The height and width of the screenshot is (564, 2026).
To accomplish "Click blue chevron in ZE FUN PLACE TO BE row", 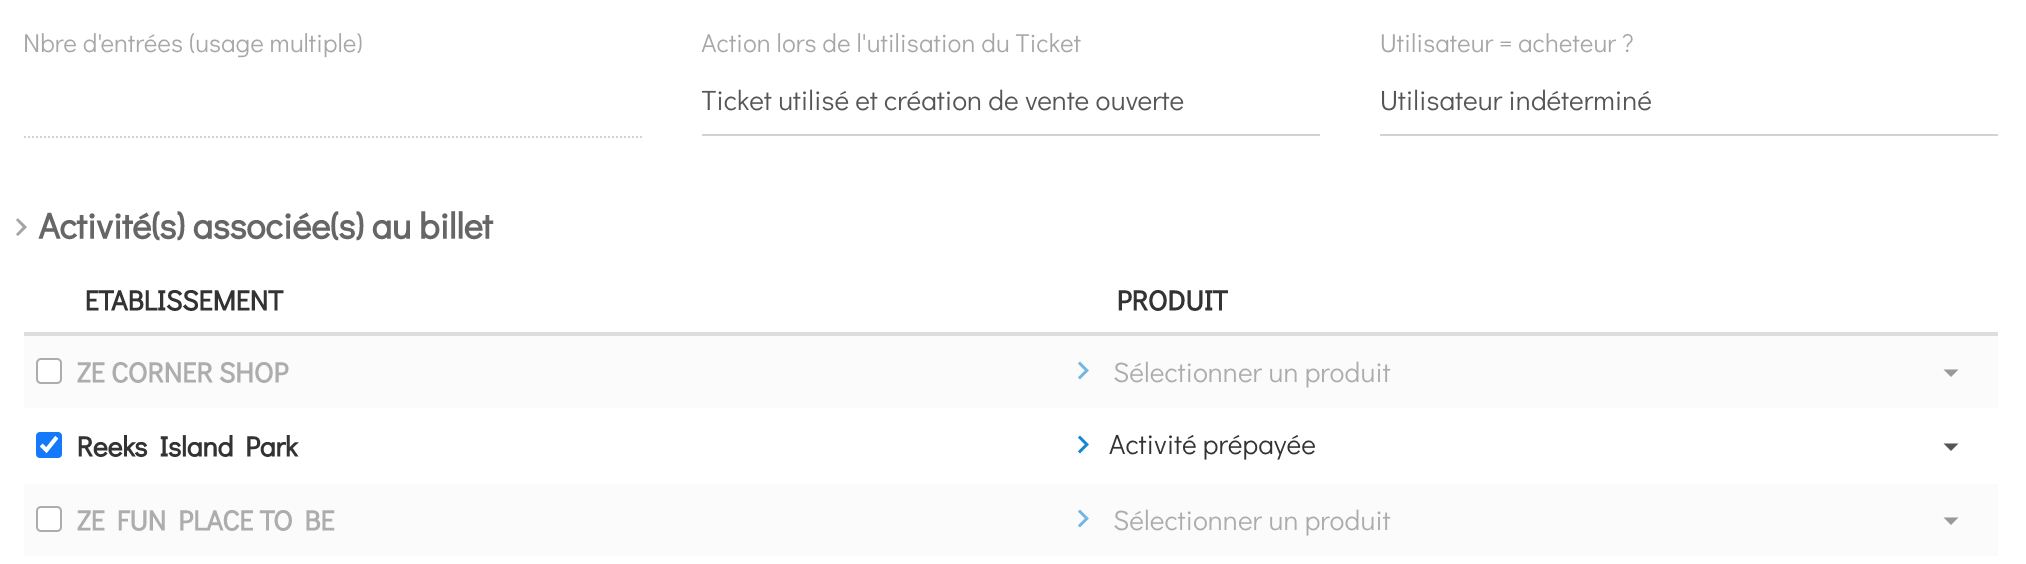I will point(1083,519).
